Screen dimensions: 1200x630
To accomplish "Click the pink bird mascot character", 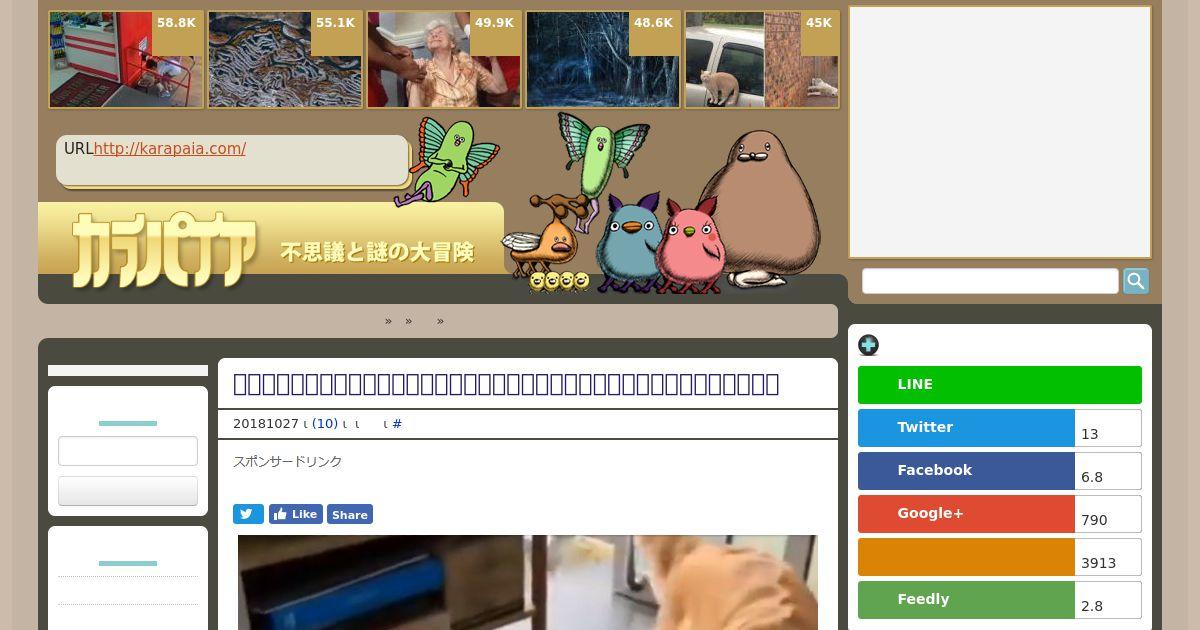I will pyautogui.click(x=688, y=245).
